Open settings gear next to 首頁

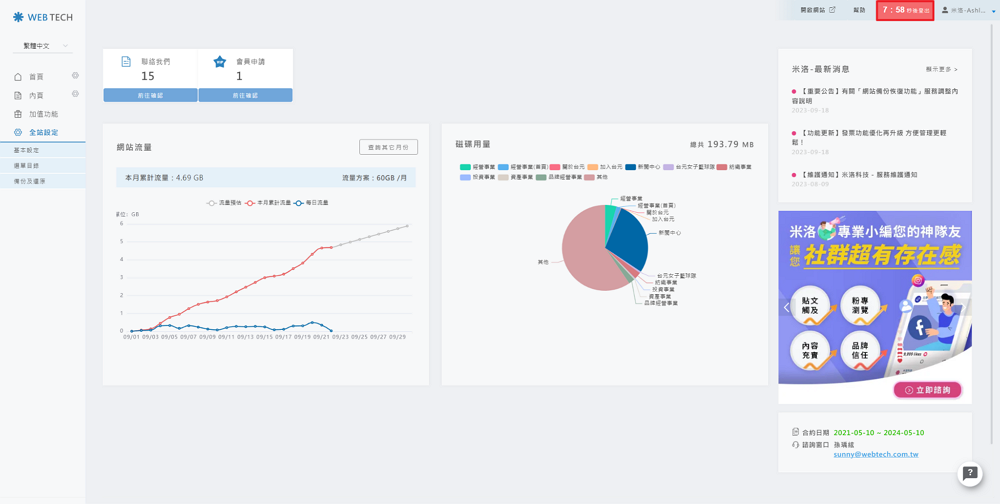[75, 76]
